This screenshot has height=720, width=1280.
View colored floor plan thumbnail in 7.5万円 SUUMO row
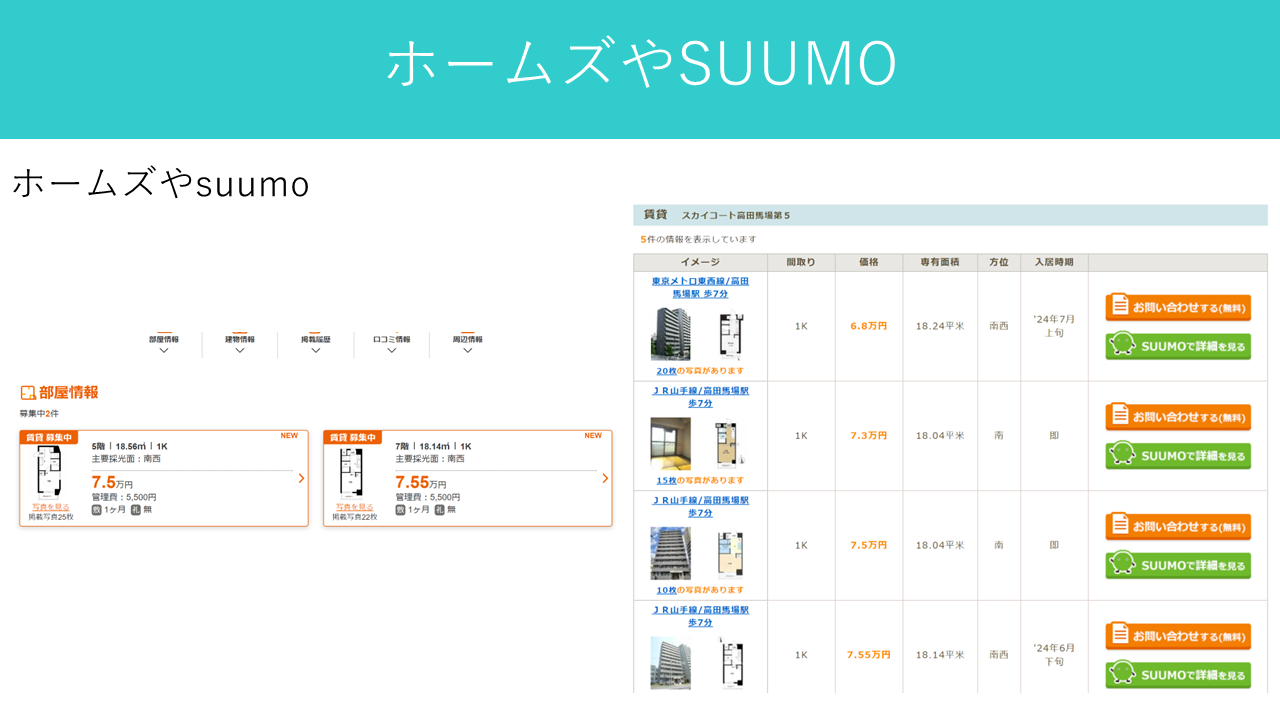(731, 553)
